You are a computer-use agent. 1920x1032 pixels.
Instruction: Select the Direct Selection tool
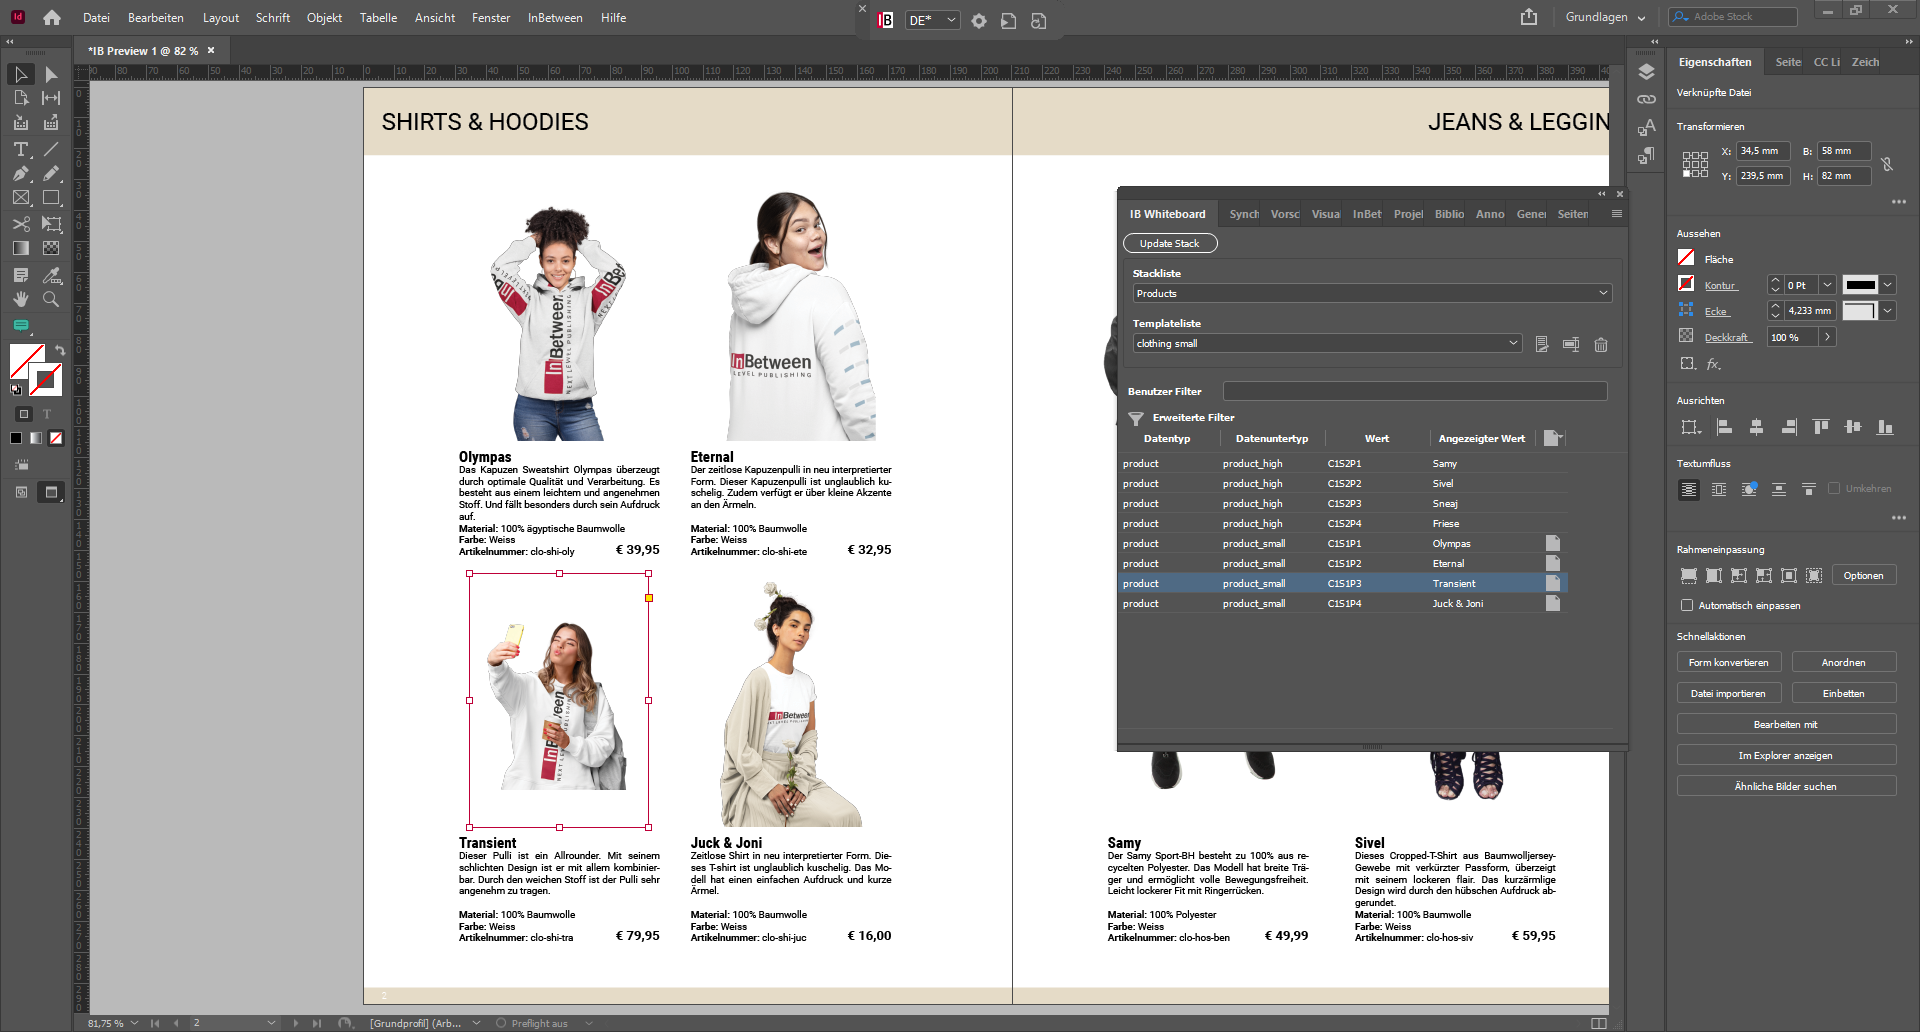[50, 74]
